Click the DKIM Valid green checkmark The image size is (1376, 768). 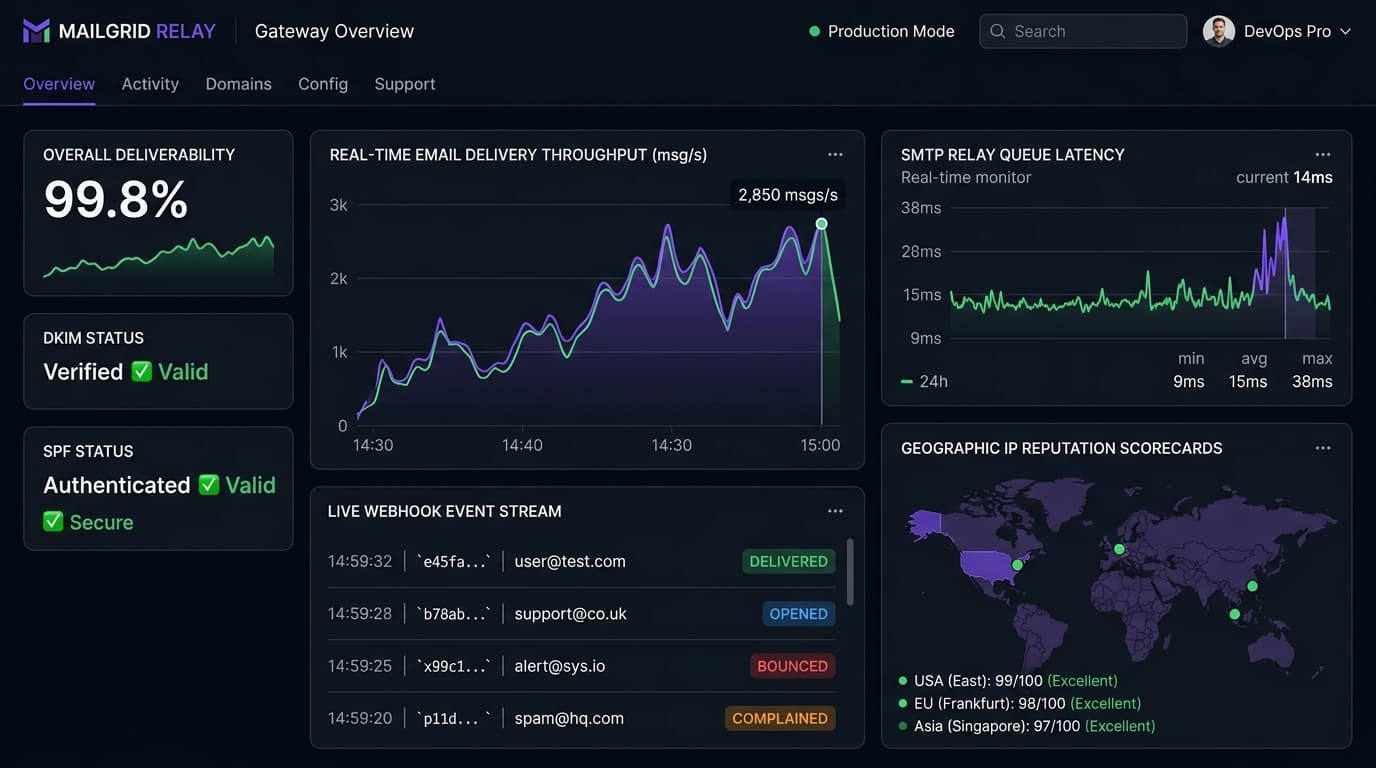(x=142, y=372)
